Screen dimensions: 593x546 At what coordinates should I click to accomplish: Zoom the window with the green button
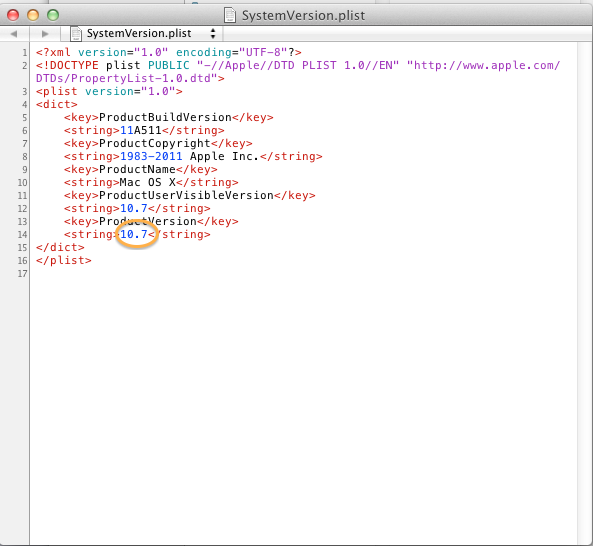pos(53,15)
